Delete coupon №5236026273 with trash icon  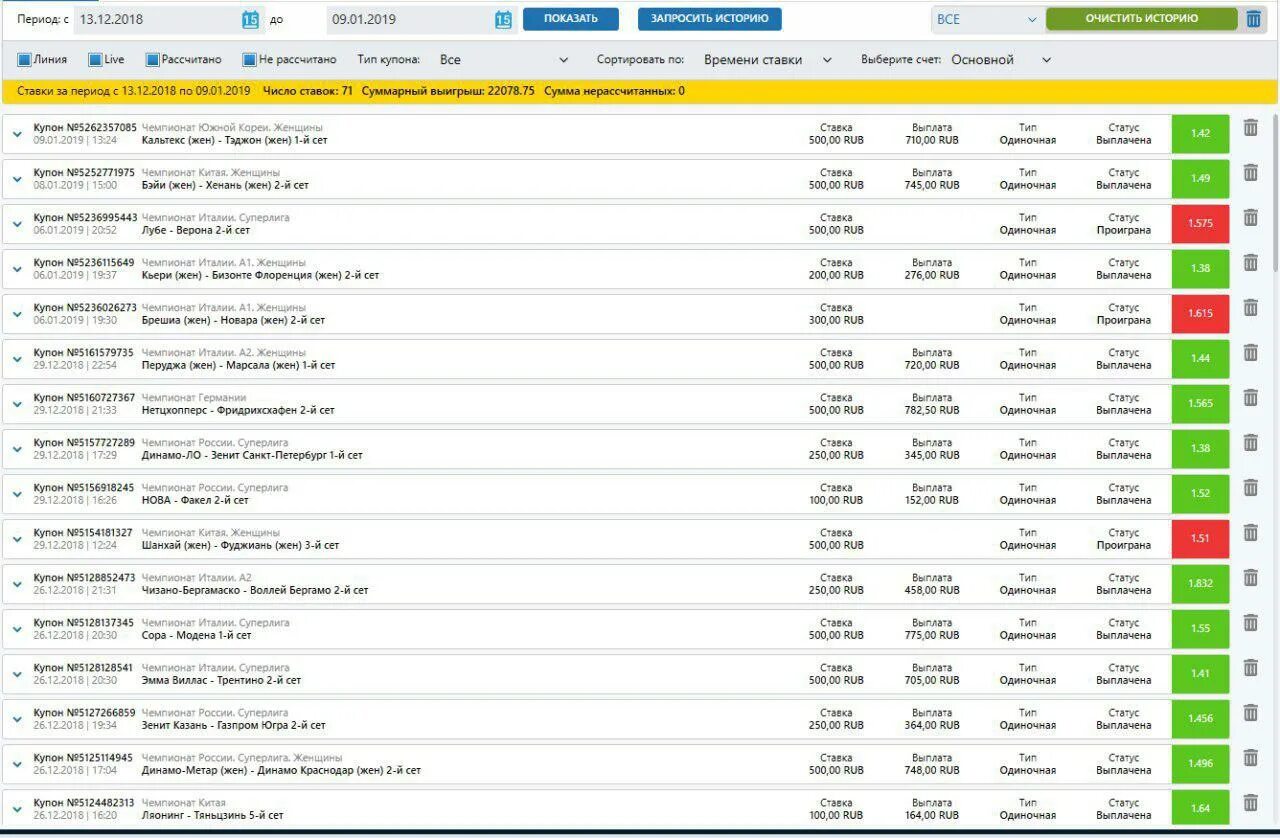tap(1251, 308)
